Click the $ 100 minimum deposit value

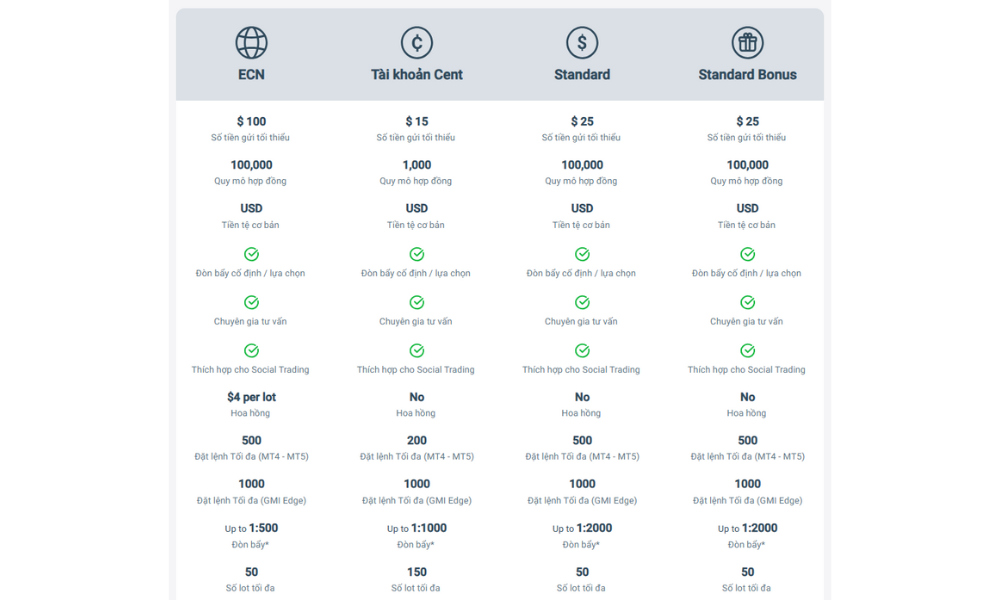click(251, 122)
